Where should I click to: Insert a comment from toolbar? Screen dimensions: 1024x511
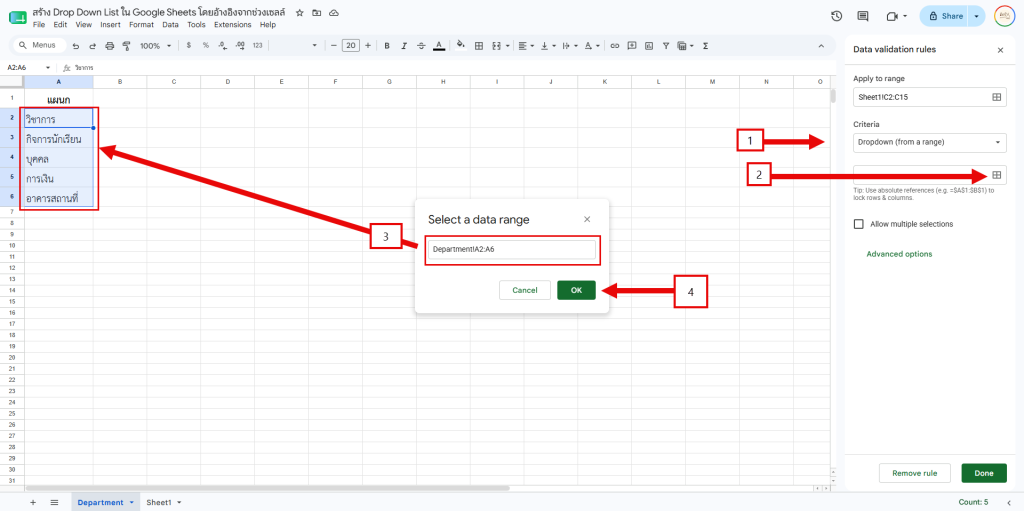632,46
